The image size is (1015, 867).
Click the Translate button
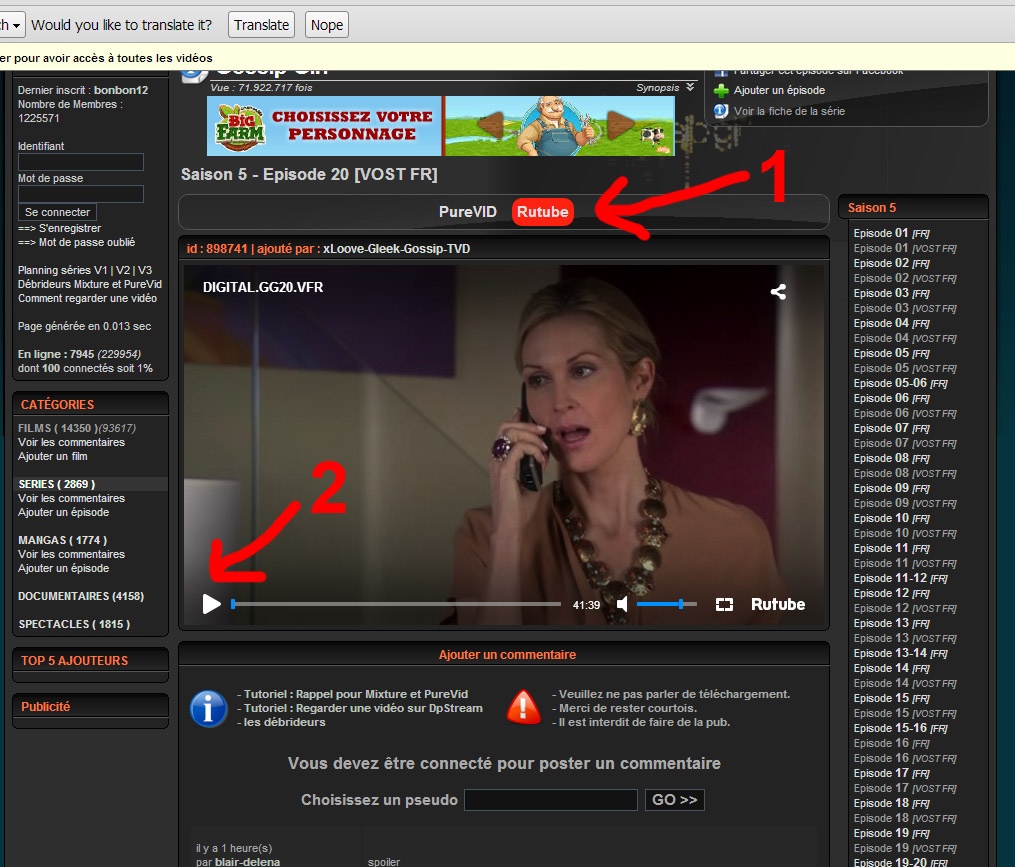261,25
